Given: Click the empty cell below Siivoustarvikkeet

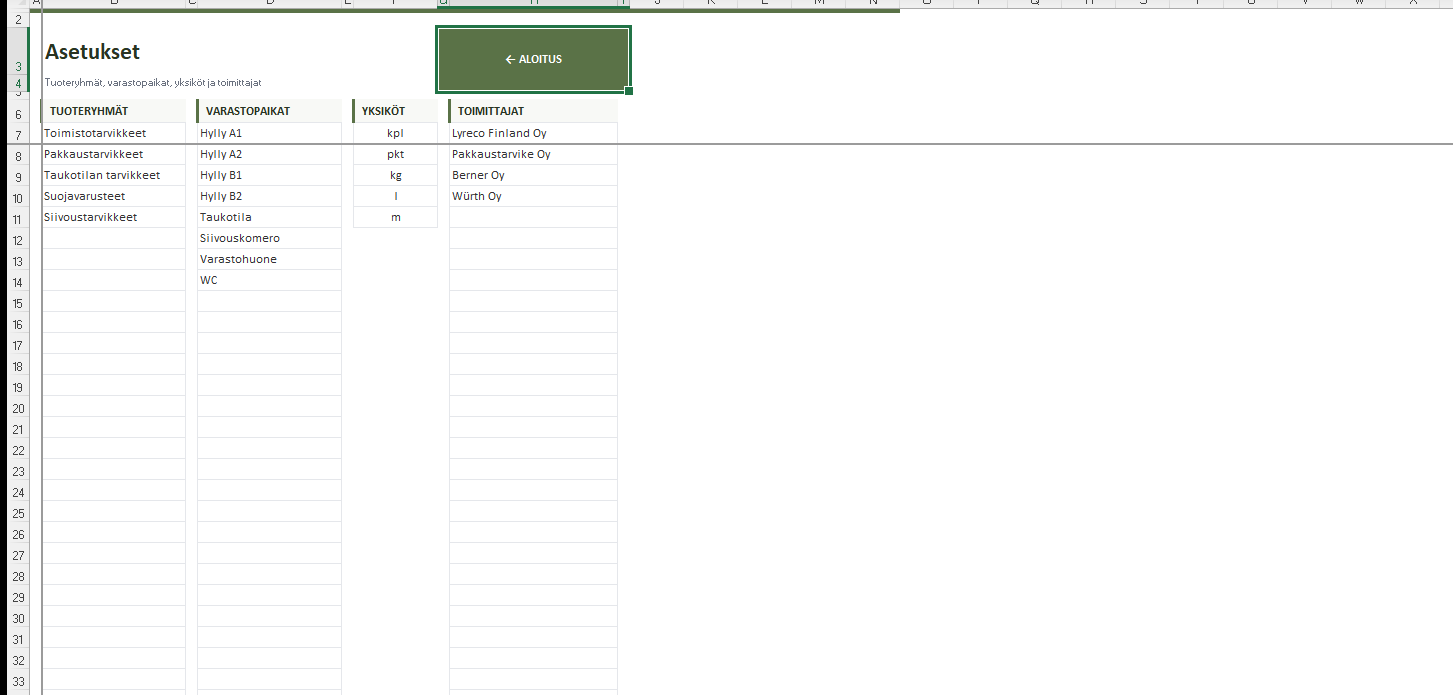Looking at the screenshot, I should (x=113, y=238).
